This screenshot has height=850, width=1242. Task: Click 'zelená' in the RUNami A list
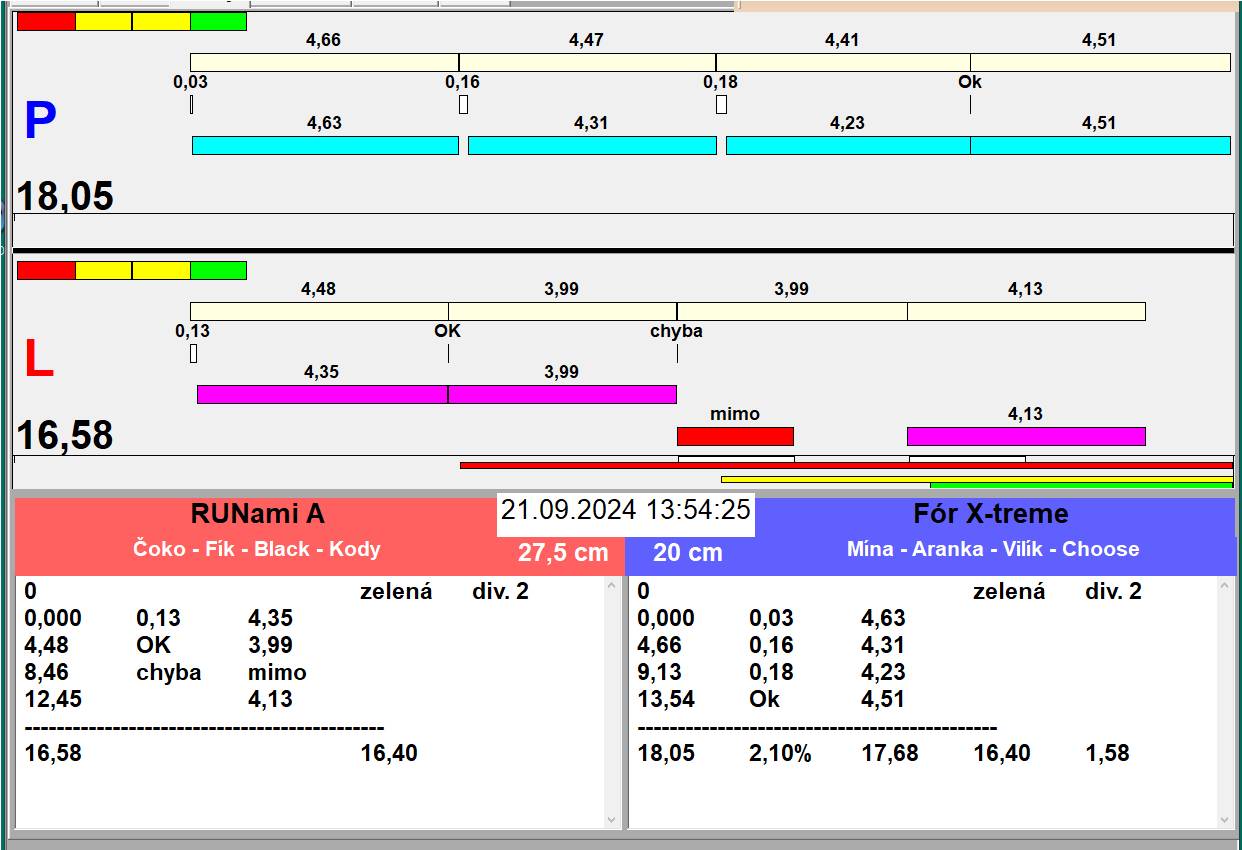coord(396,591)
